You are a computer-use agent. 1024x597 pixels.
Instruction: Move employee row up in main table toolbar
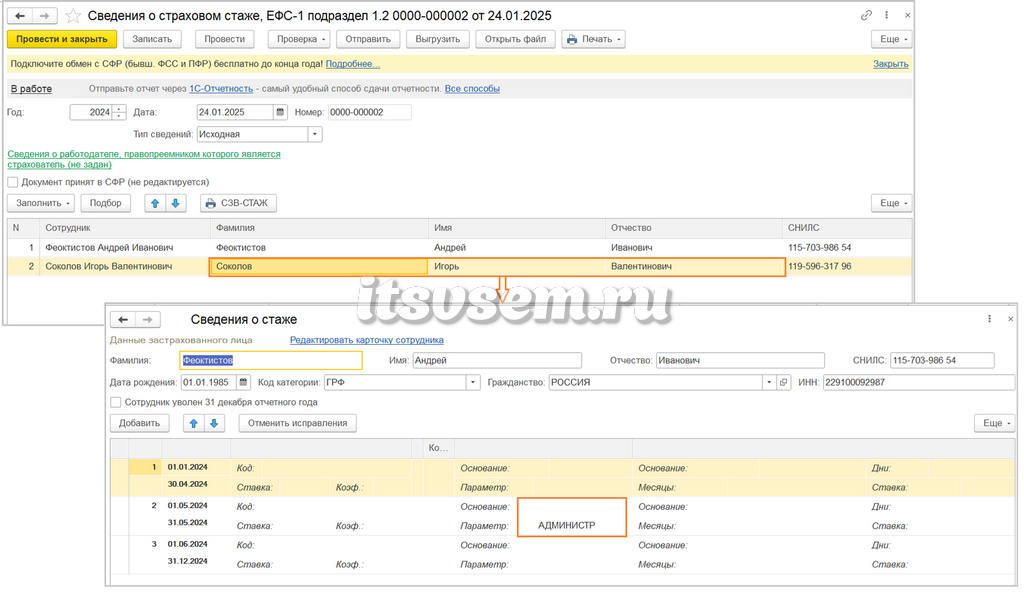[155, 203]
